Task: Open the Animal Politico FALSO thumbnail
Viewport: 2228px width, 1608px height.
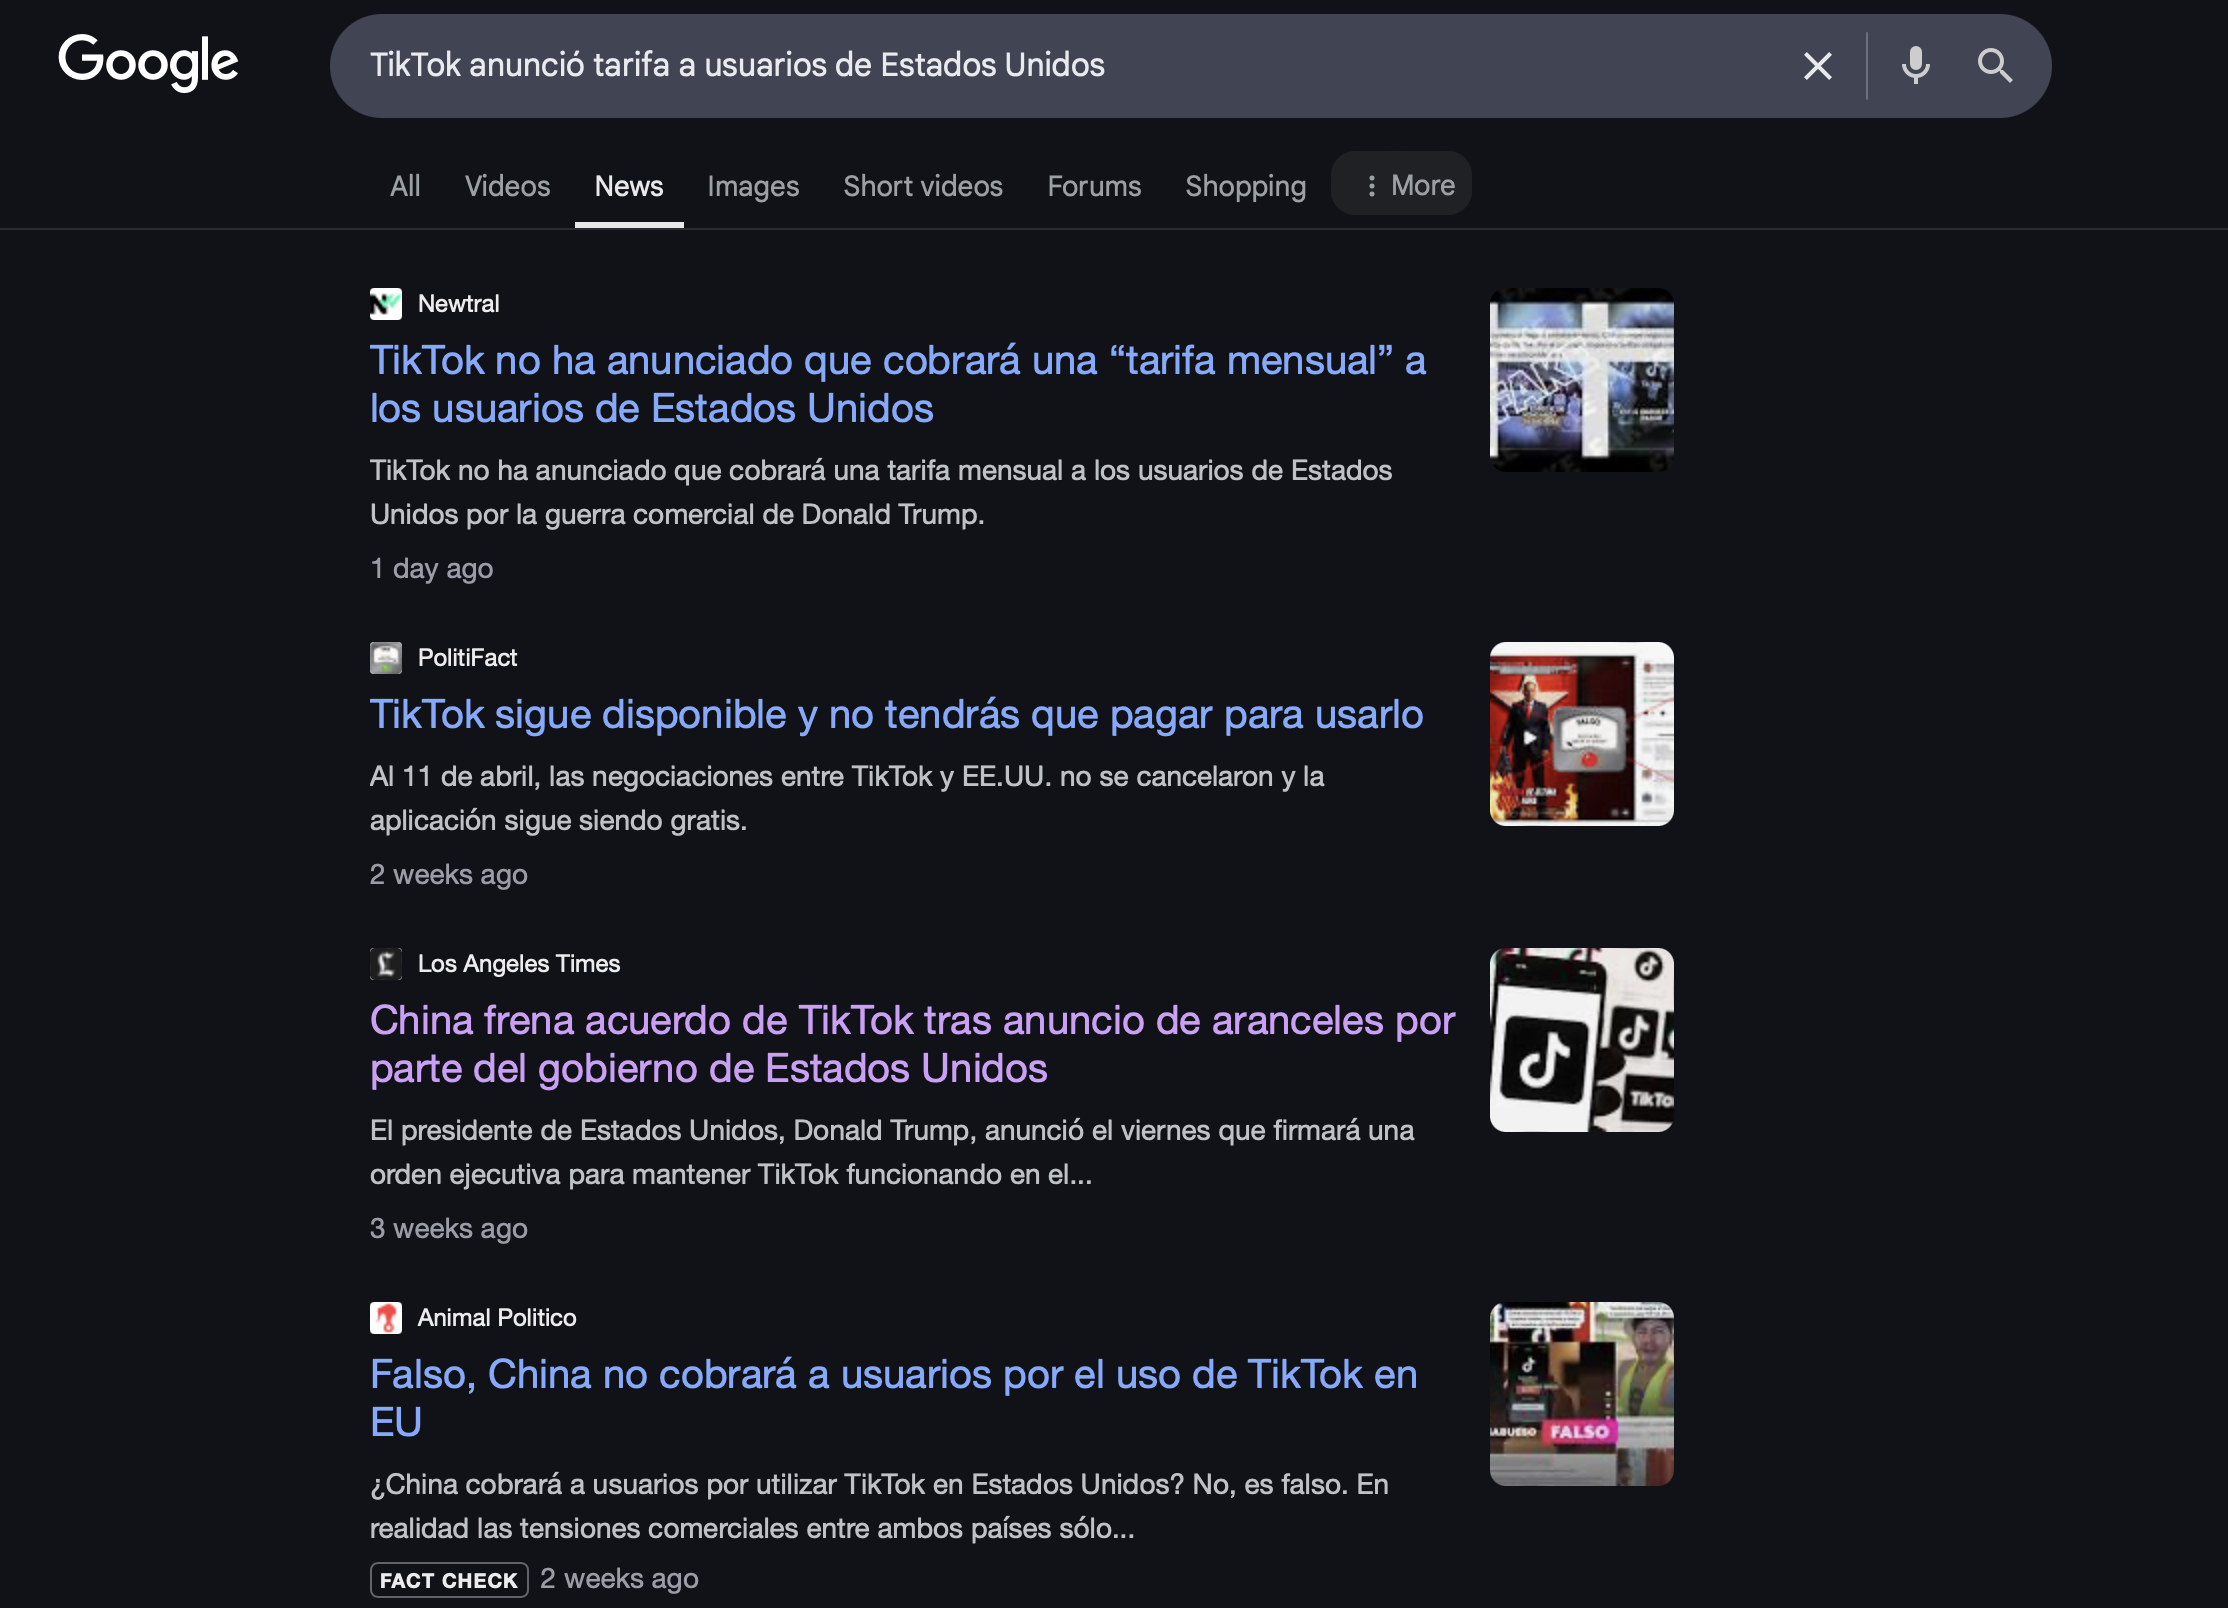Action: tap(1582, 1394)
